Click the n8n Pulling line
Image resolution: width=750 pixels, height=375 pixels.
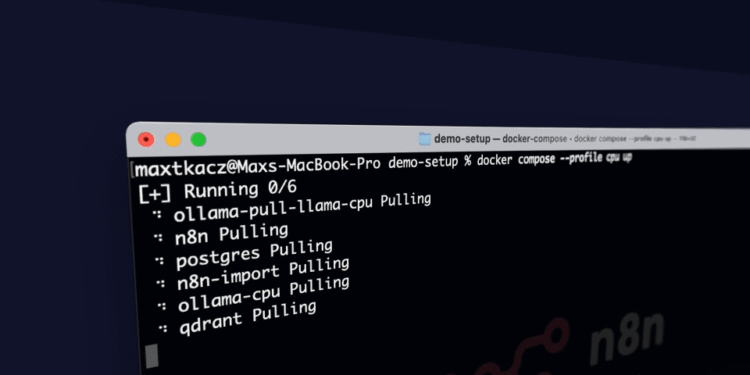pos(232,234)
